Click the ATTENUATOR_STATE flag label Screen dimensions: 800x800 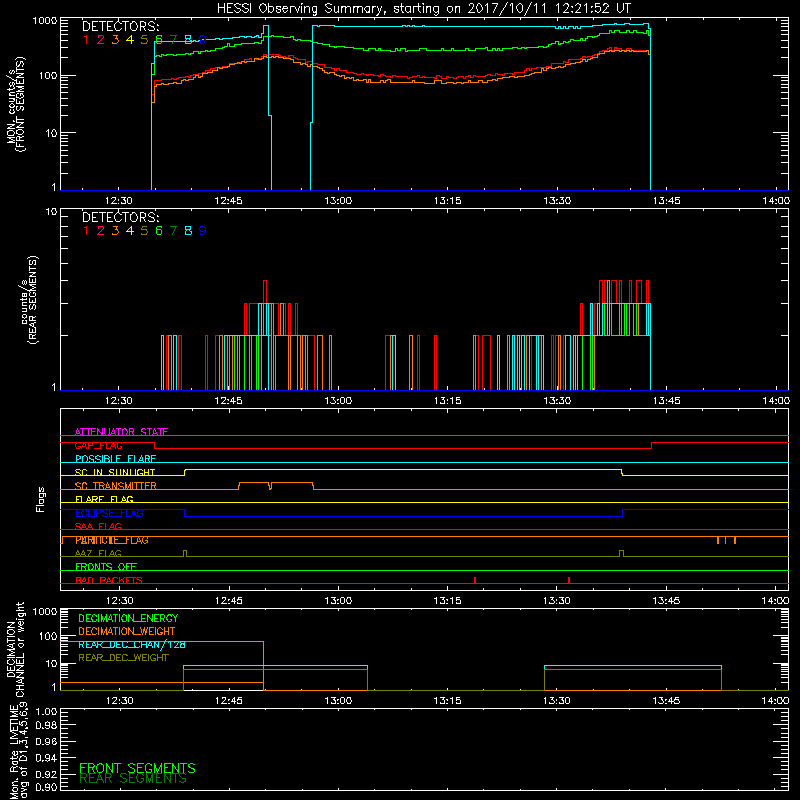pos(121,432)
